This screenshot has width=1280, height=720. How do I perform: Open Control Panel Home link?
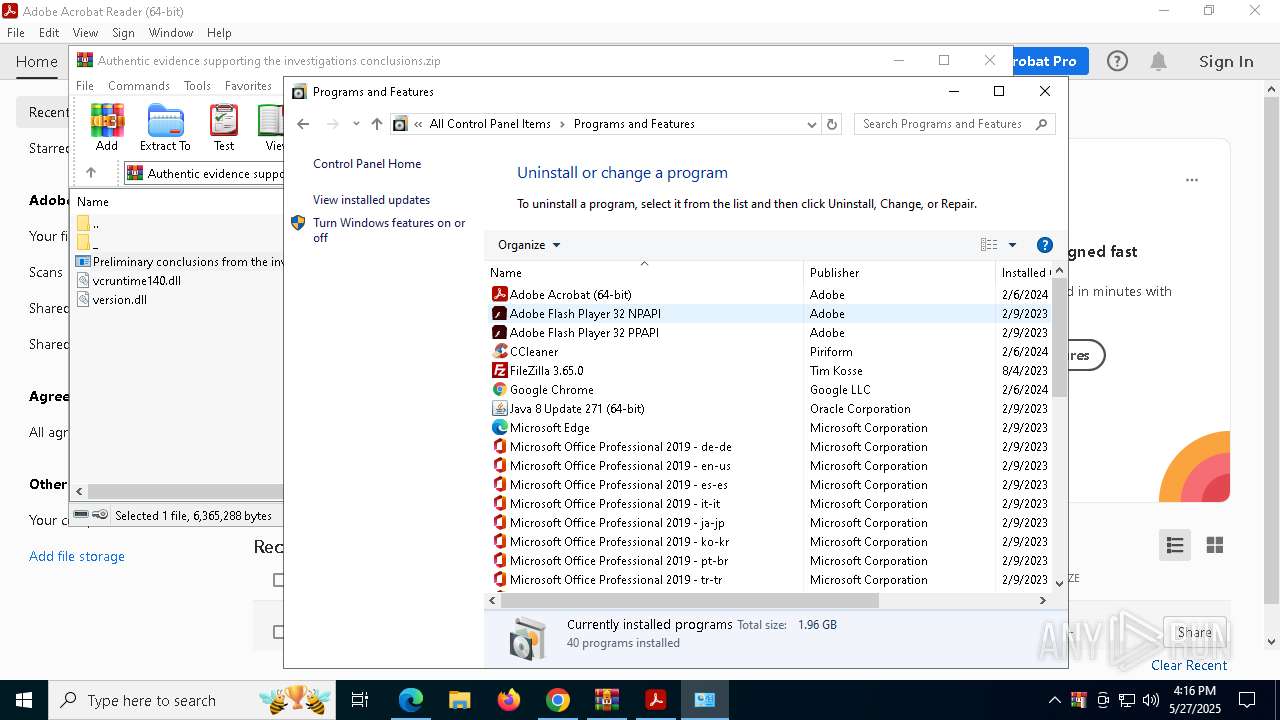pos(367,164)
